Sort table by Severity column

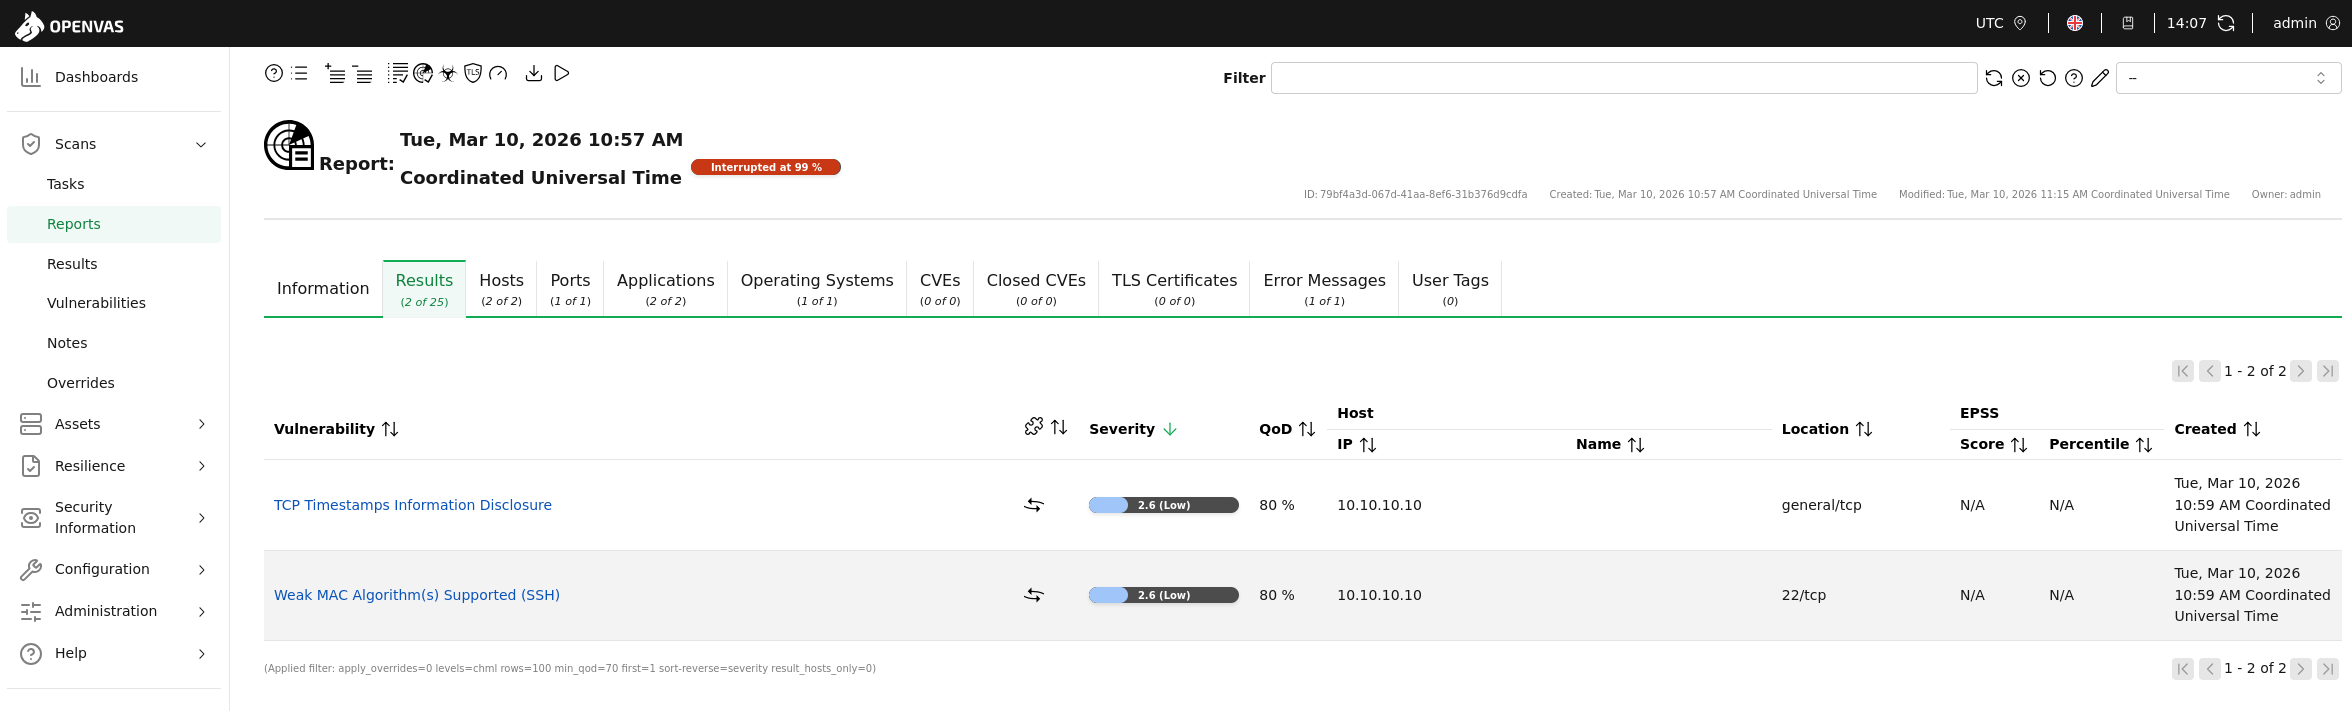(1133, 429)
